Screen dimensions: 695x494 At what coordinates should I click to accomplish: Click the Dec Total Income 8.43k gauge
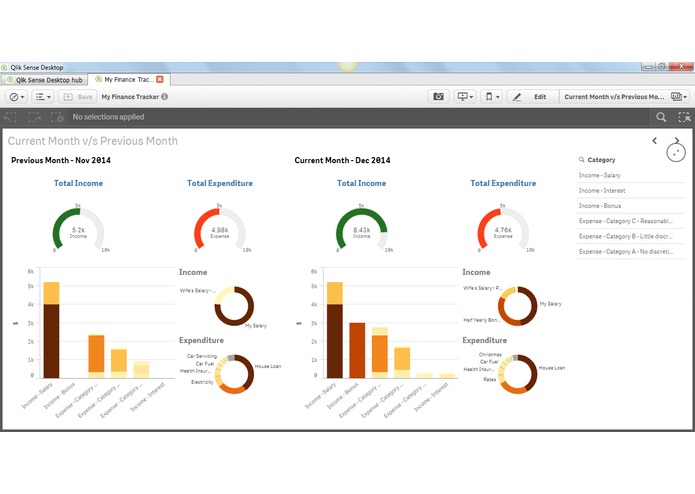(x=362, y=229)
